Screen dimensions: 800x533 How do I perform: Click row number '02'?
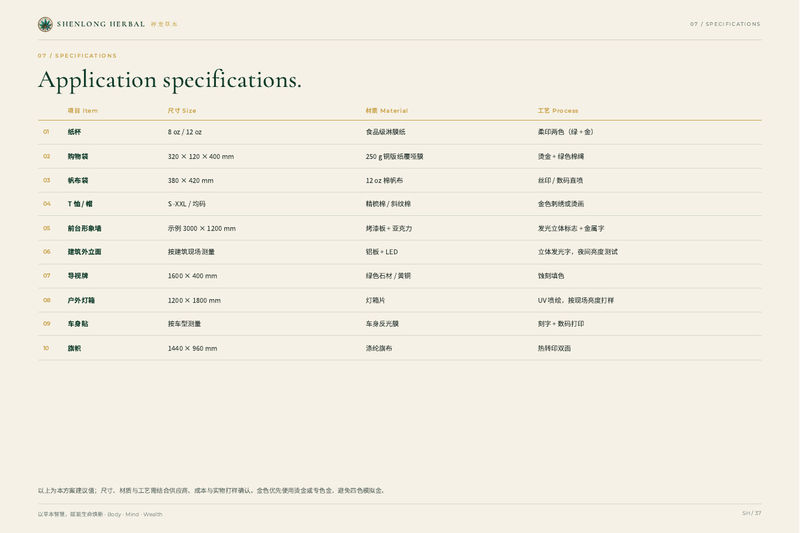[46, 157]
